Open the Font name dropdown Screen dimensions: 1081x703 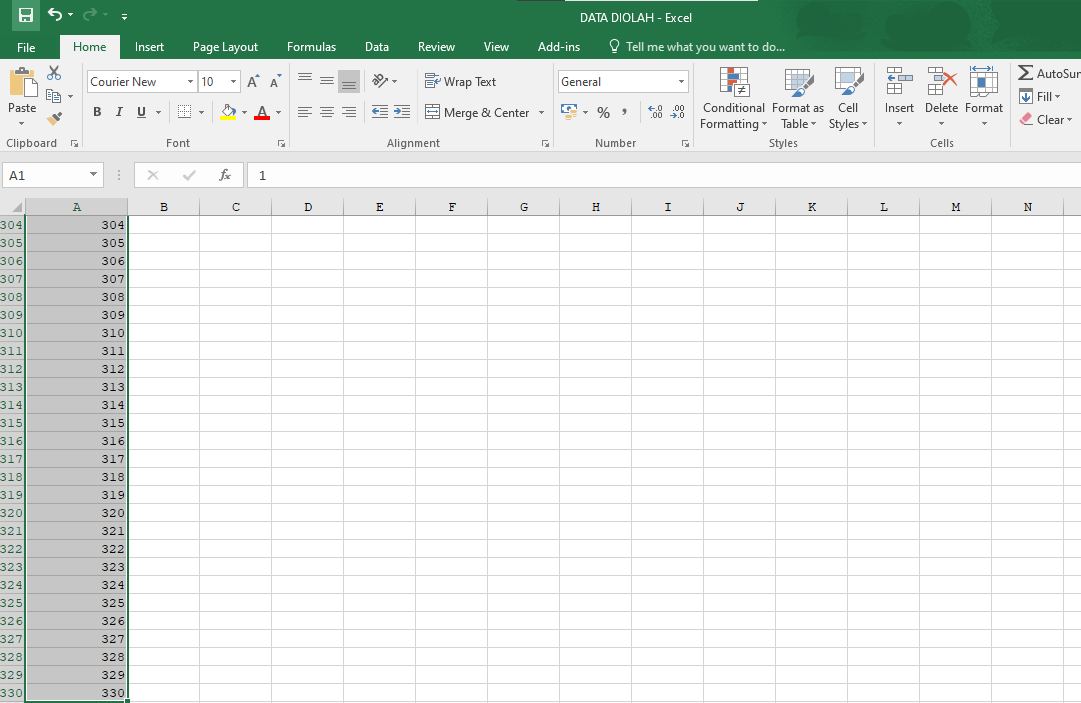(x=190, y=82)
